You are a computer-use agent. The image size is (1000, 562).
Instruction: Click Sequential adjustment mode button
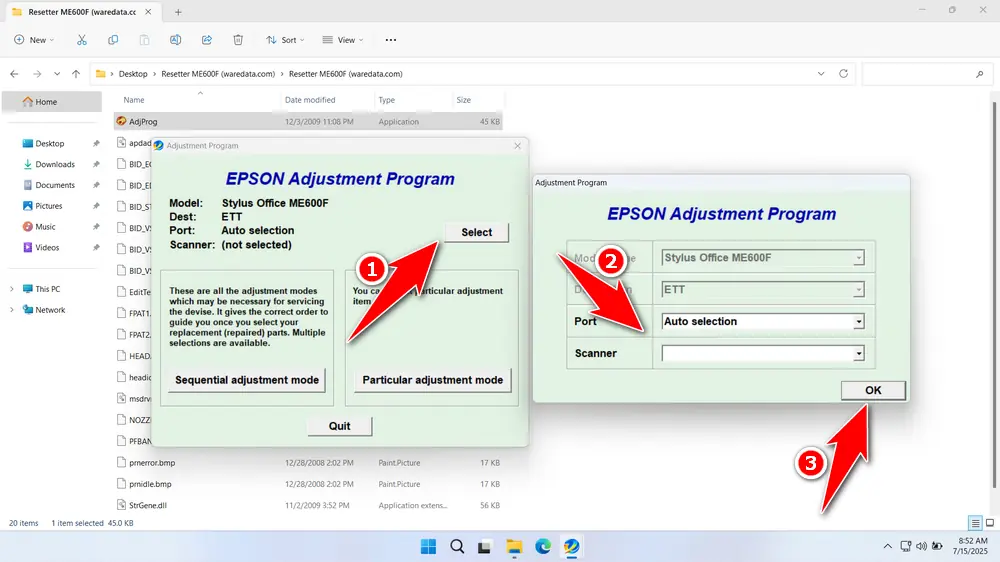pyautogui.click(x=247, y=380)
